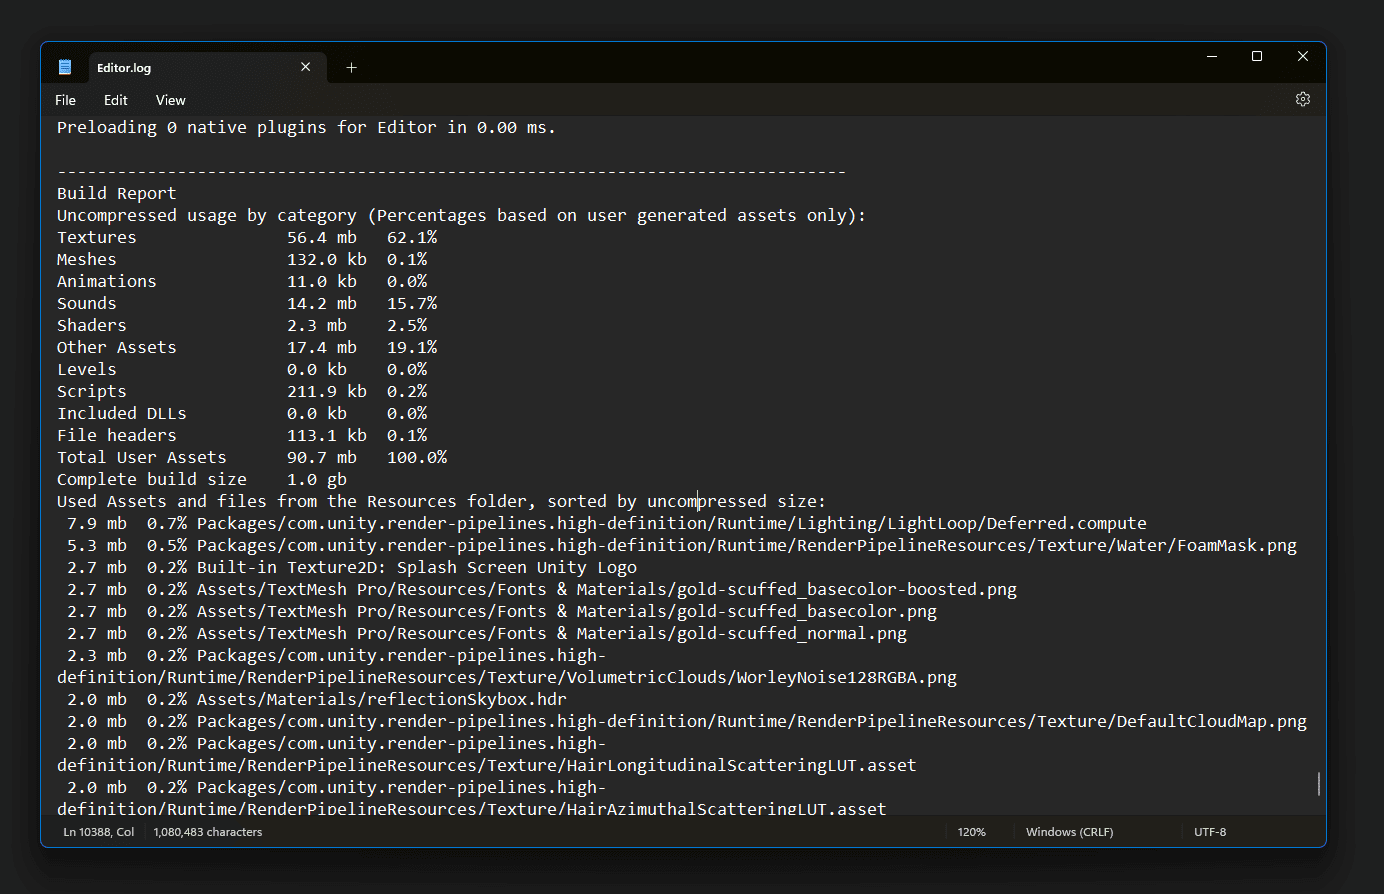The image size is (1384, 894).
Task: Click the 'Meshes' row label
Action: coord(86,259)
